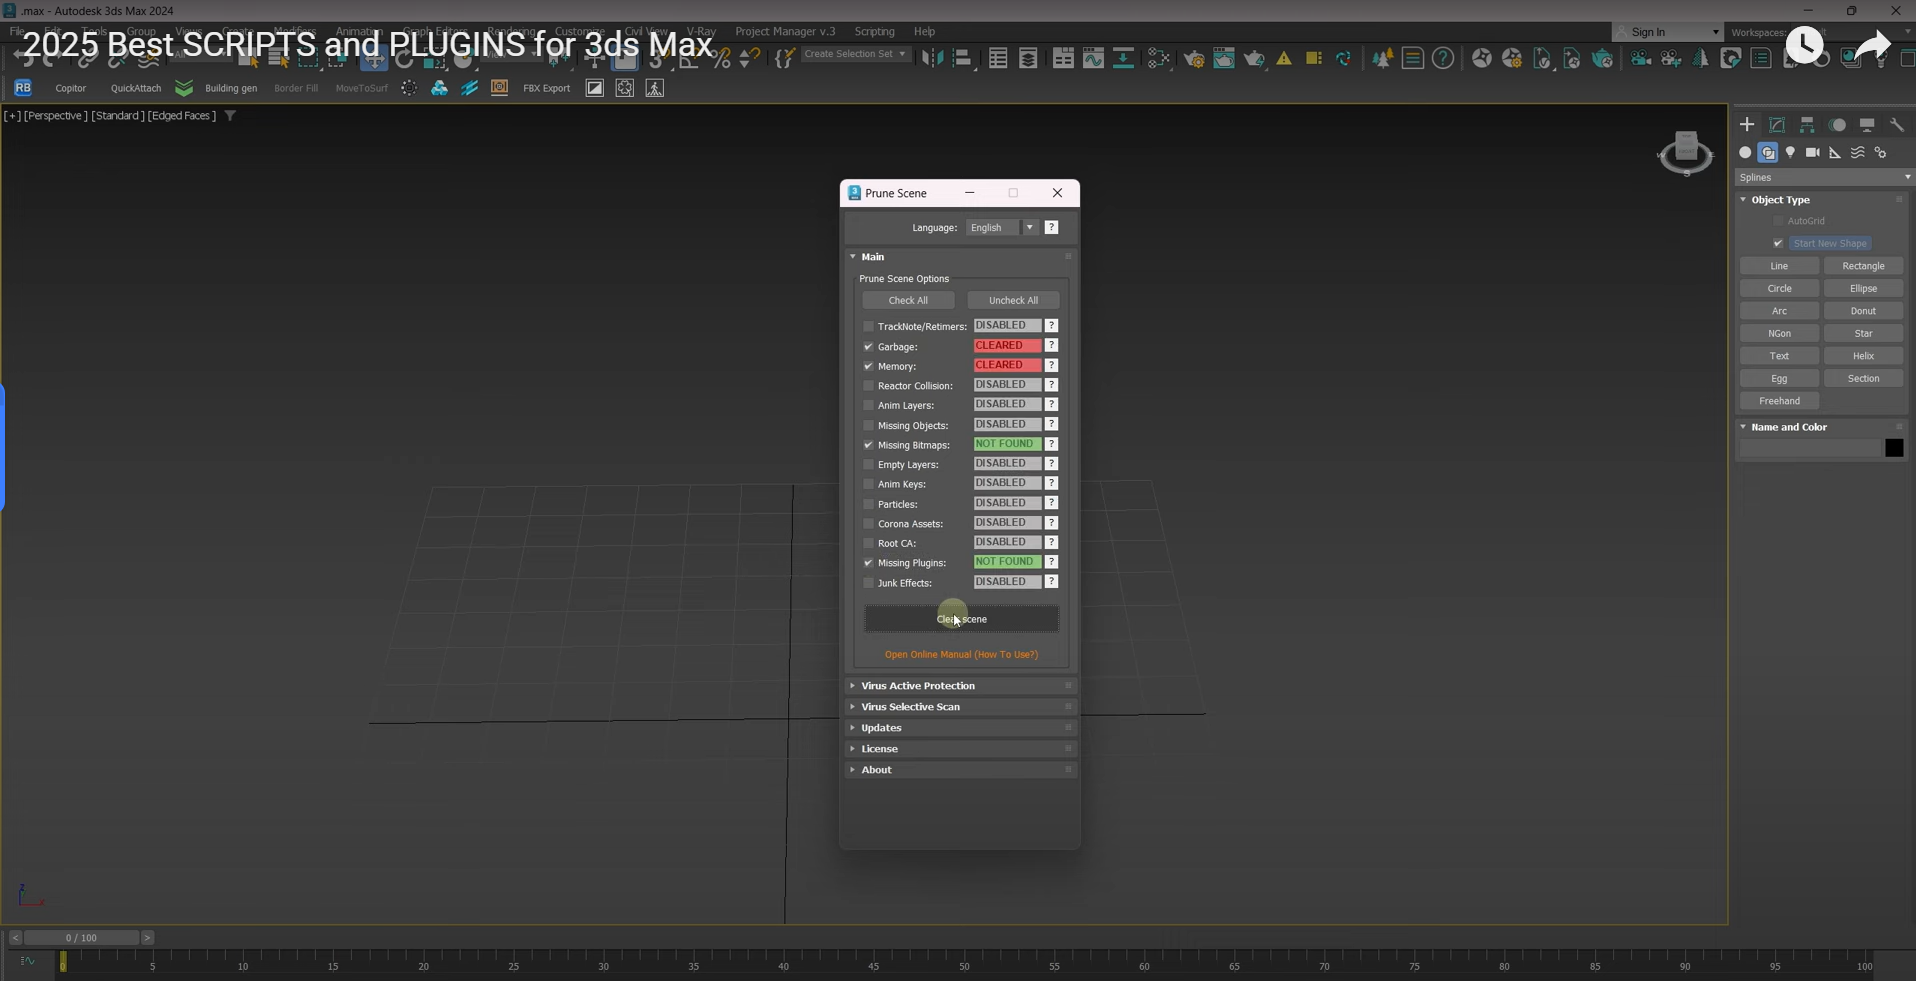Enable the Junk Effects checkbox
Viewport: 1916px width, 981px height.
tap(868, 583)
